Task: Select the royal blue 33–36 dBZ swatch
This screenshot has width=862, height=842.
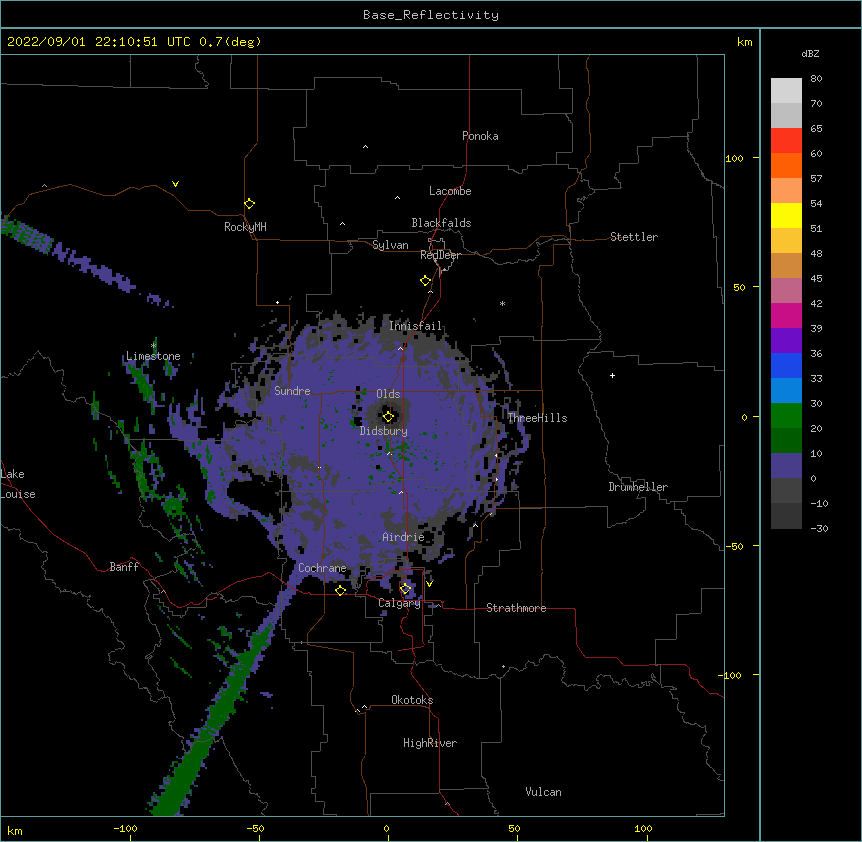Action: (x=786, y=366)
